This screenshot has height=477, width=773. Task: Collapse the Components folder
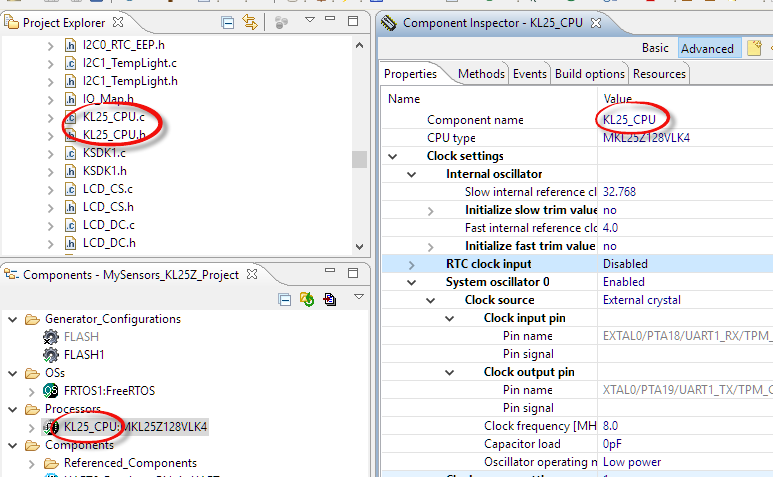click(x=13, y=445)
